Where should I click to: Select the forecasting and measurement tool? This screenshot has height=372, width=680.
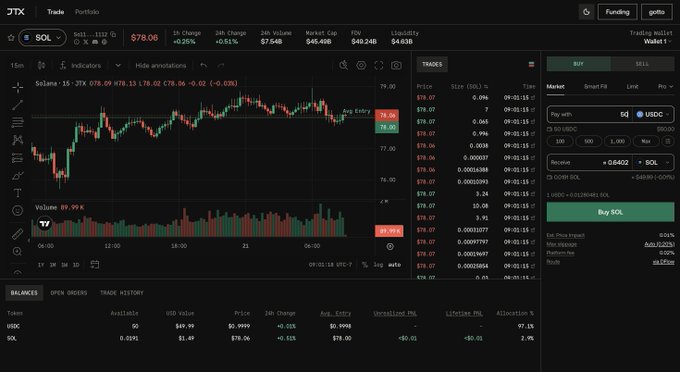click(x=17, y=158)
